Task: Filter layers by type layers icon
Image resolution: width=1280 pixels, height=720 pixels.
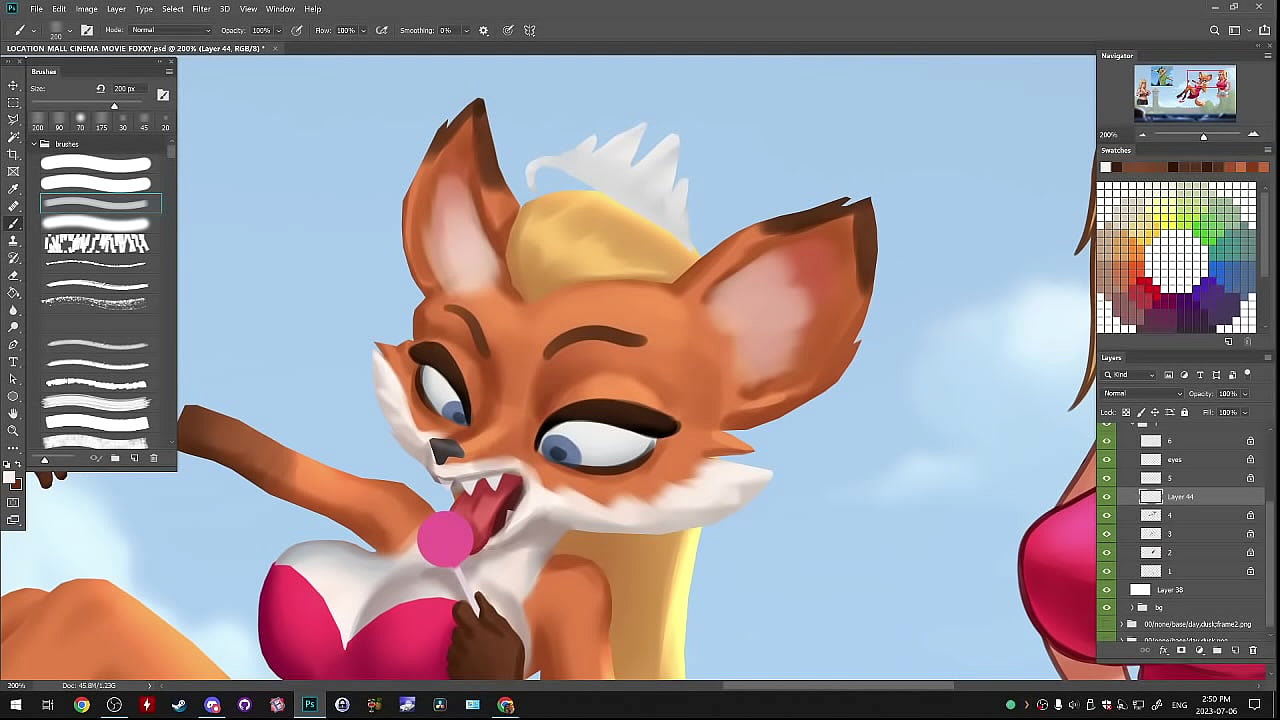Action: 1200,375
